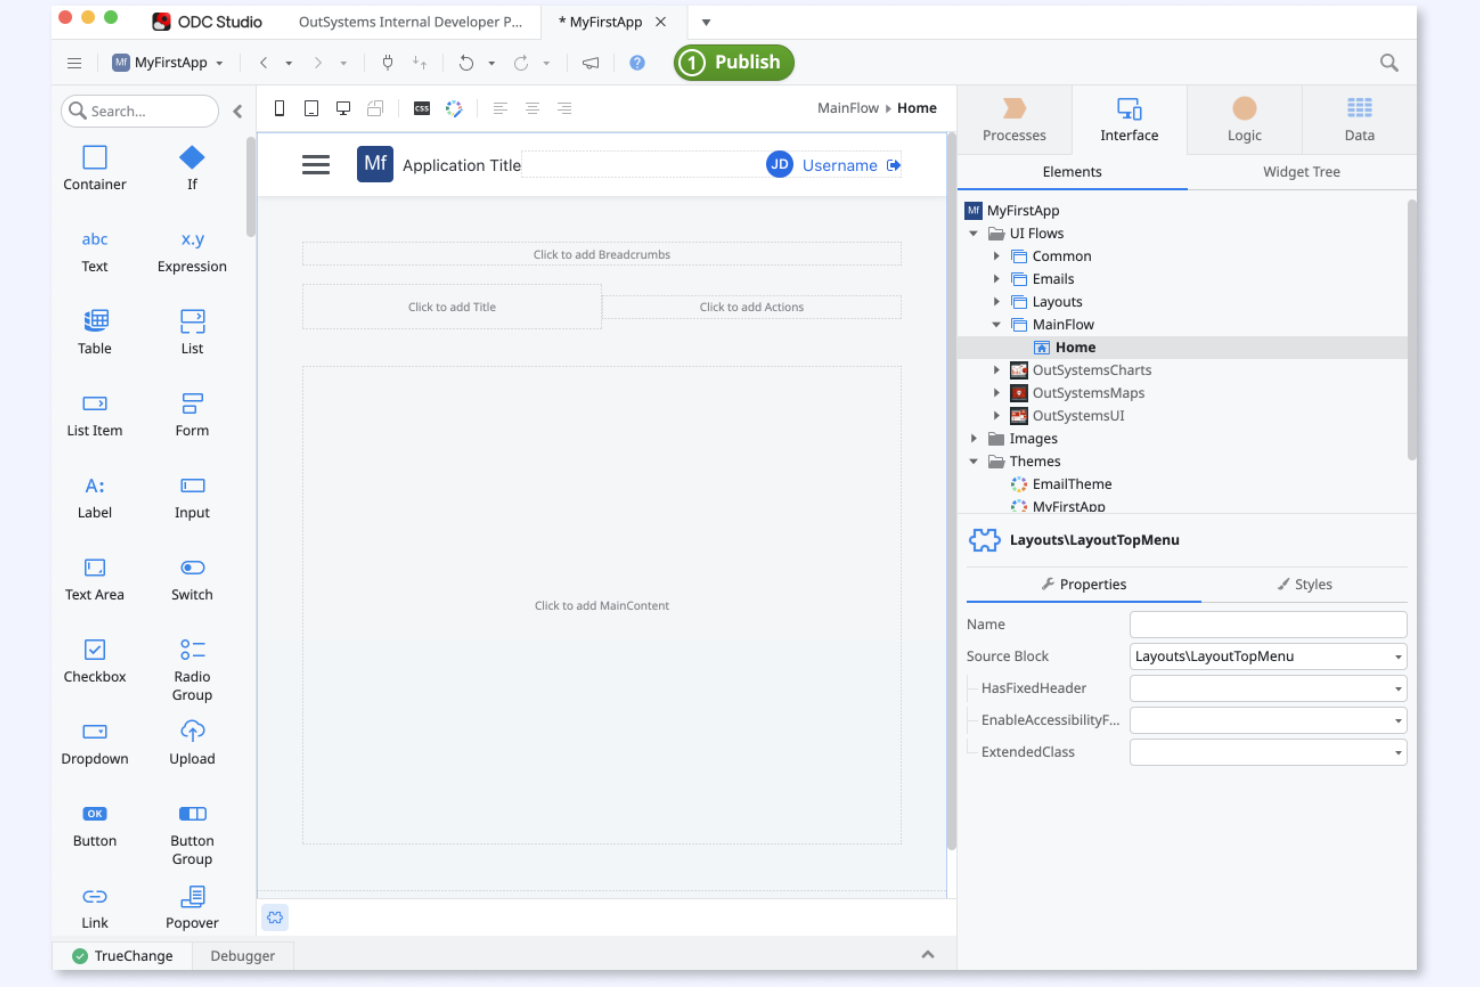
Task: Click the Undo icon in the toolbar
Action: pyautogui.click(x=465, y=62)
